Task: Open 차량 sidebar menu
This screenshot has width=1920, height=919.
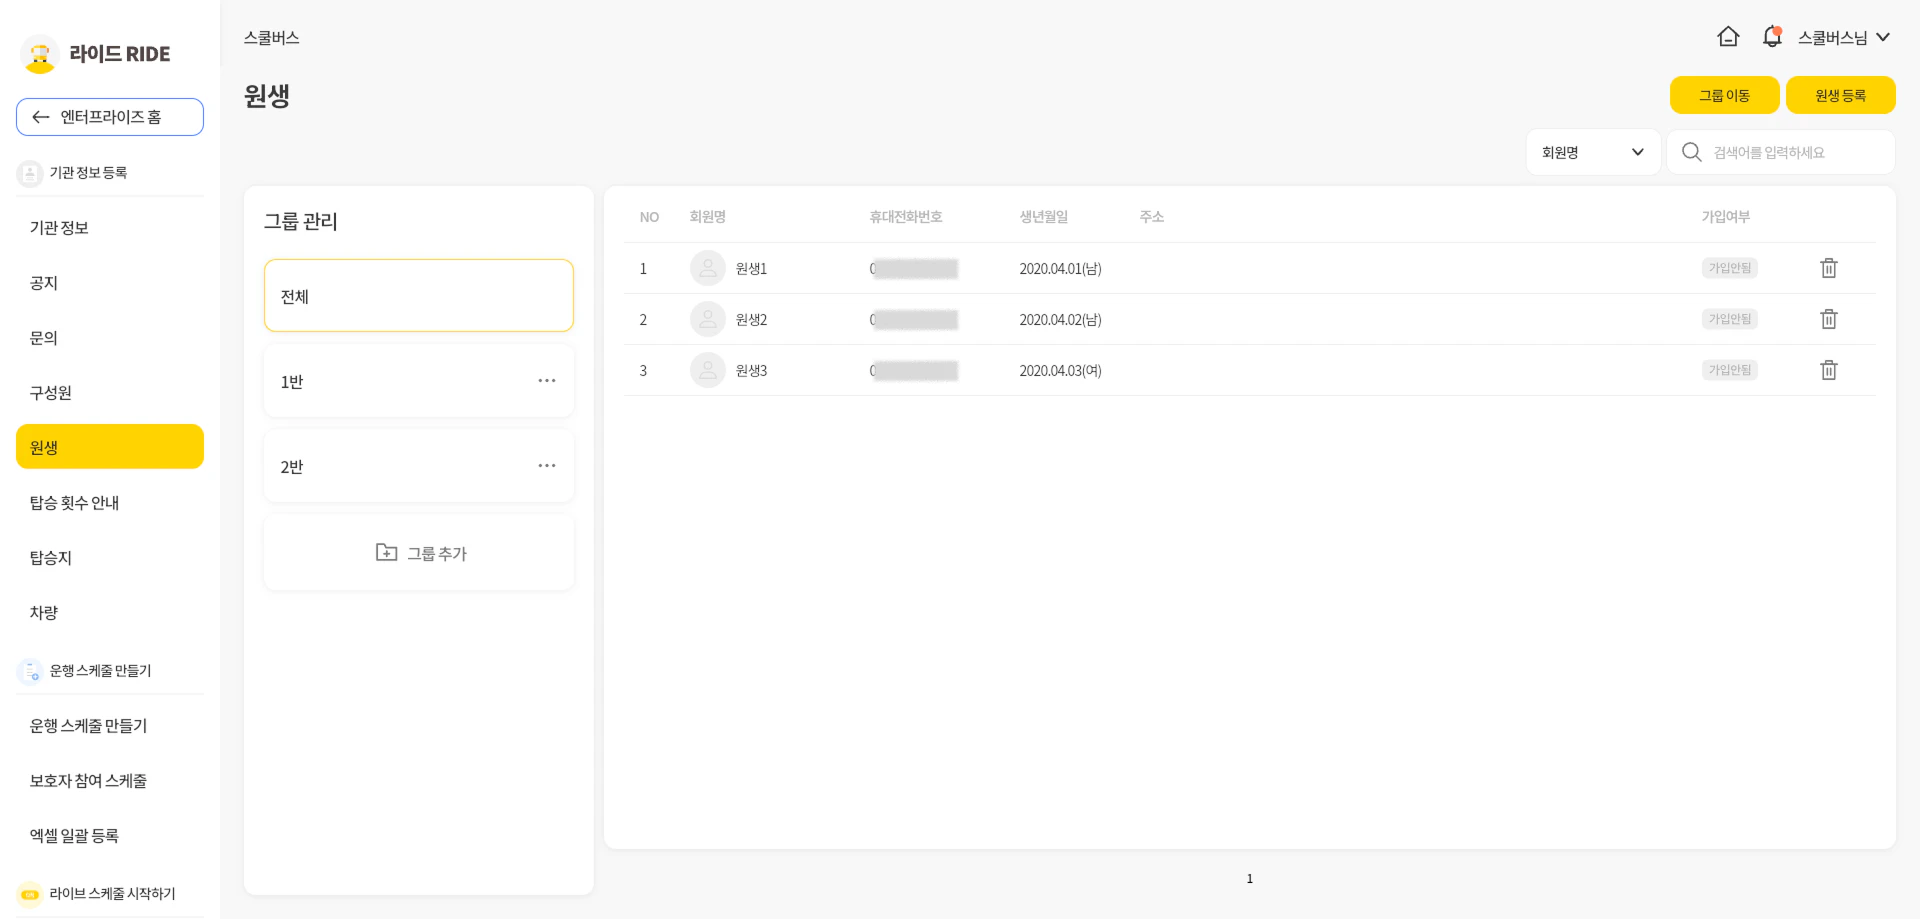Action: coord(44,613)
